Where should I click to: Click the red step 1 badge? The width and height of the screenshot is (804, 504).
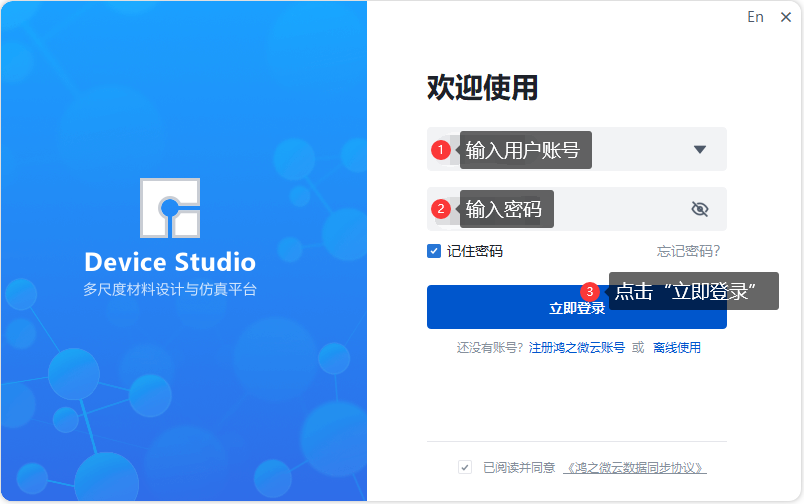tap(440, 150)
